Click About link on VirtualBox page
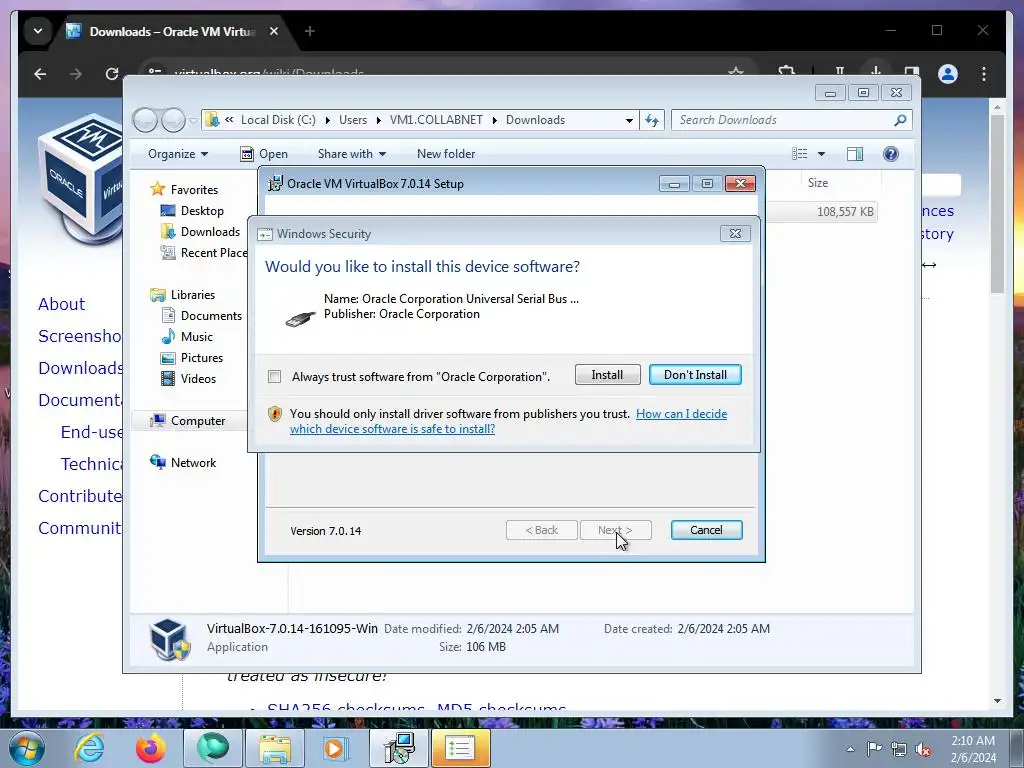This screenshot has height=768, width=1024. [61, 304]
